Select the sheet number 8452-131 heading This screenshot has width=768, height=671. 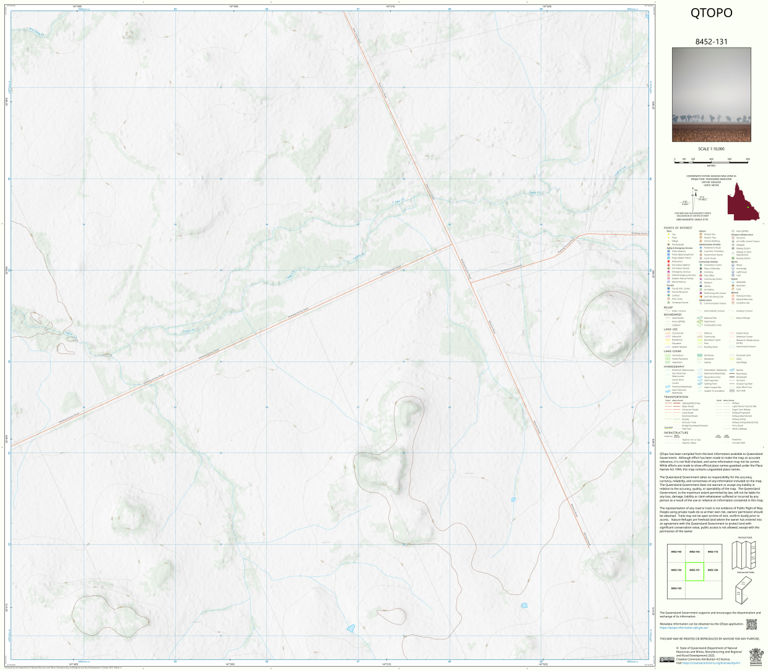711,42
